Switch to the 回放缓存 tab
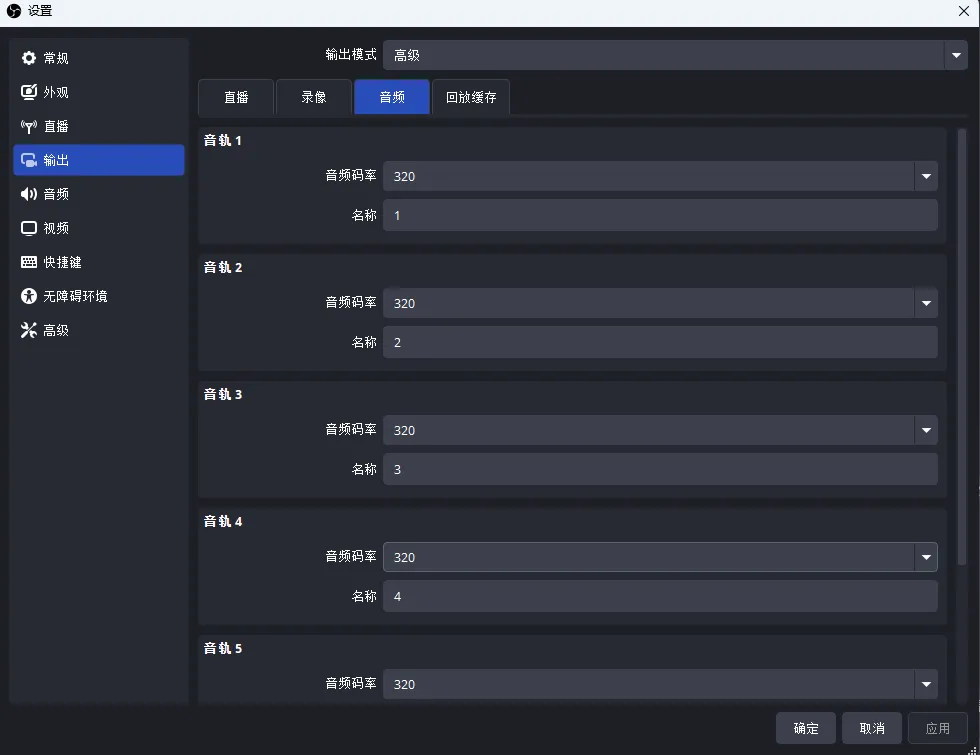 tap(471, 97)
